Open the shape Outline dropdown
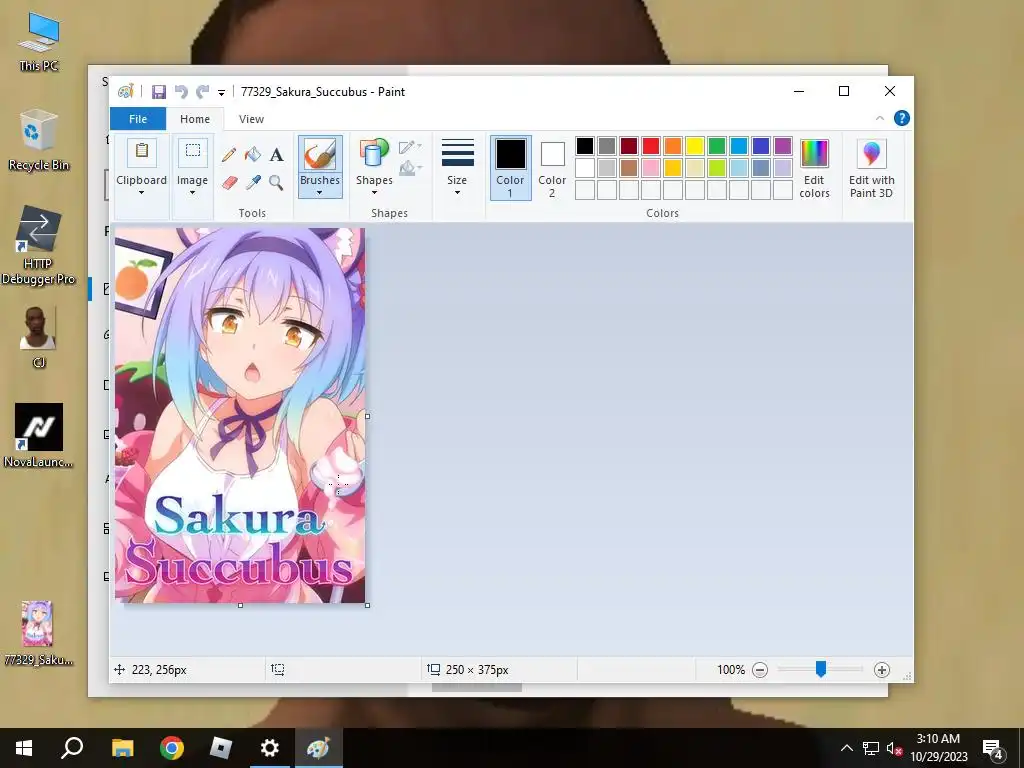 tap(410, 146)
